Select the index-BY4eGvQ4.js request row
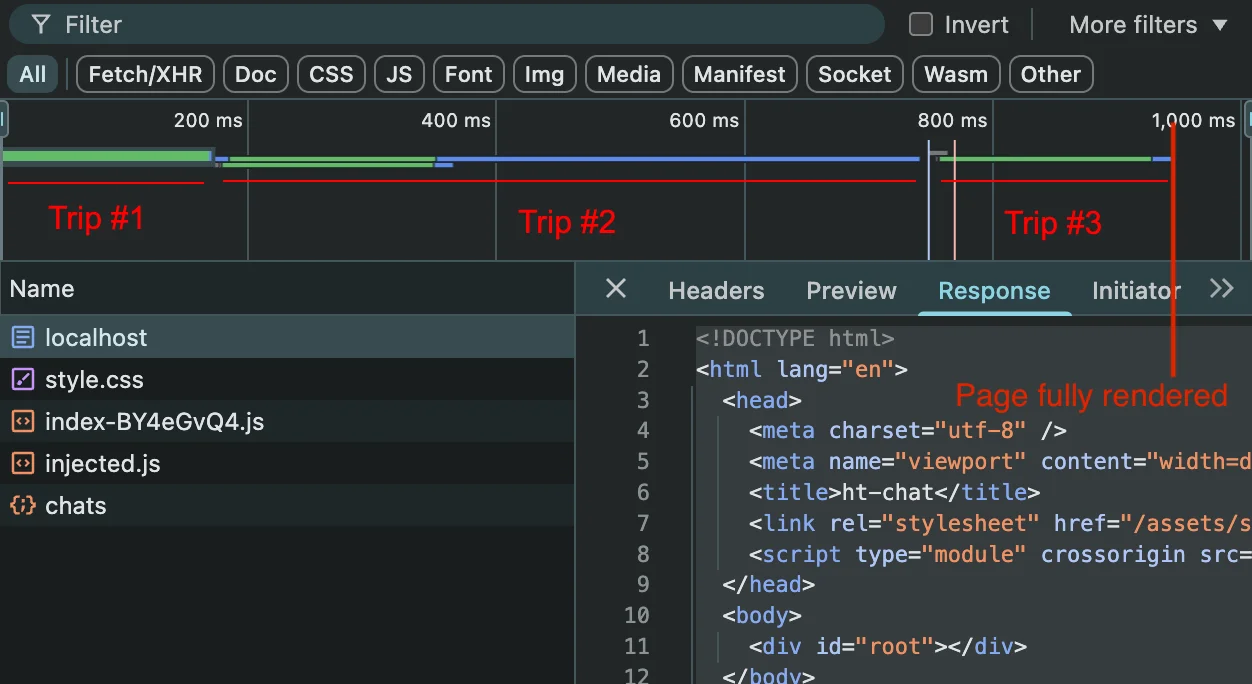 coord(287,421)
